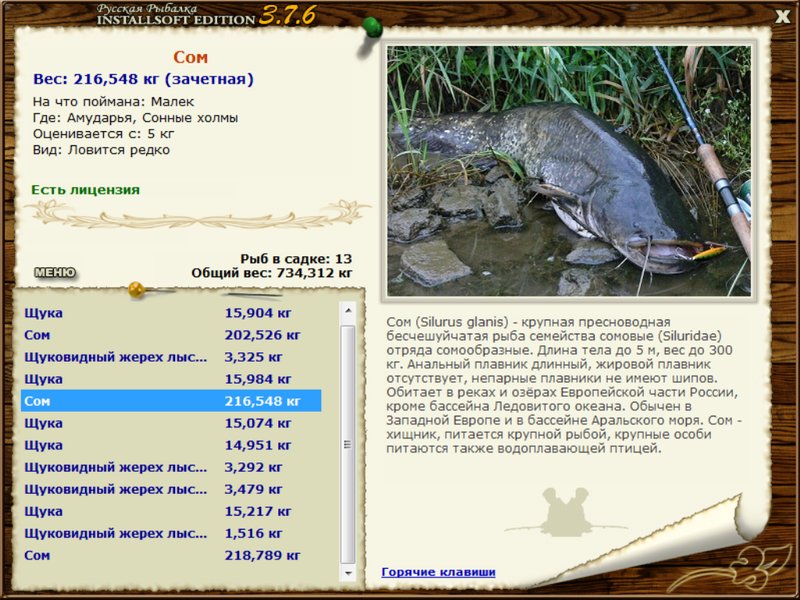Select the Щука 15,217 кг row

[x=171, y=511]
